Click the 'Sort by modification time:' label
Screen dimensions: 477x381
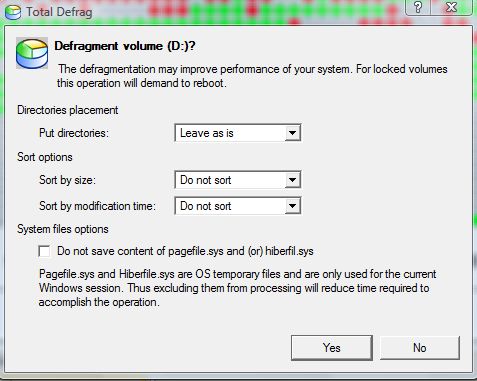point(97,206)
